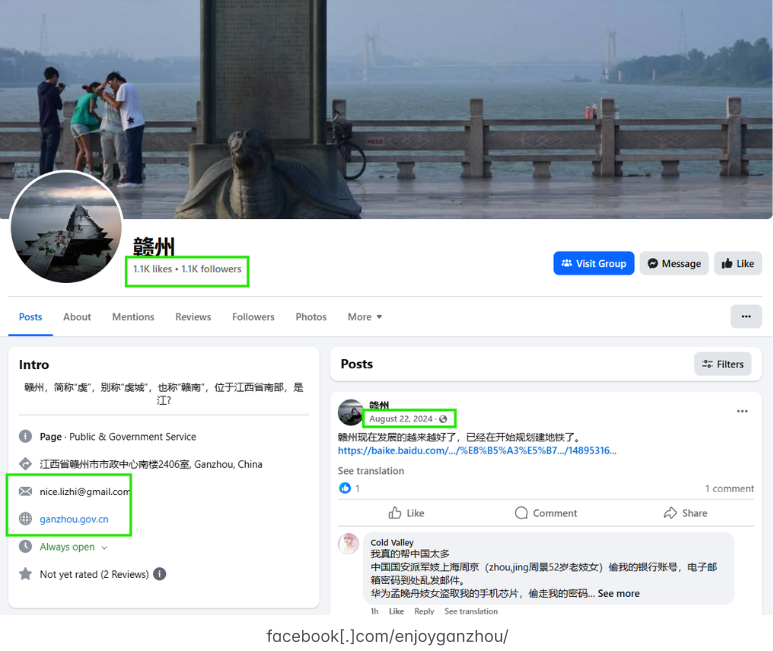Open the Photos tab
Image resolution: width=773 pixels, height=651 pixels.
click(311, 317)
